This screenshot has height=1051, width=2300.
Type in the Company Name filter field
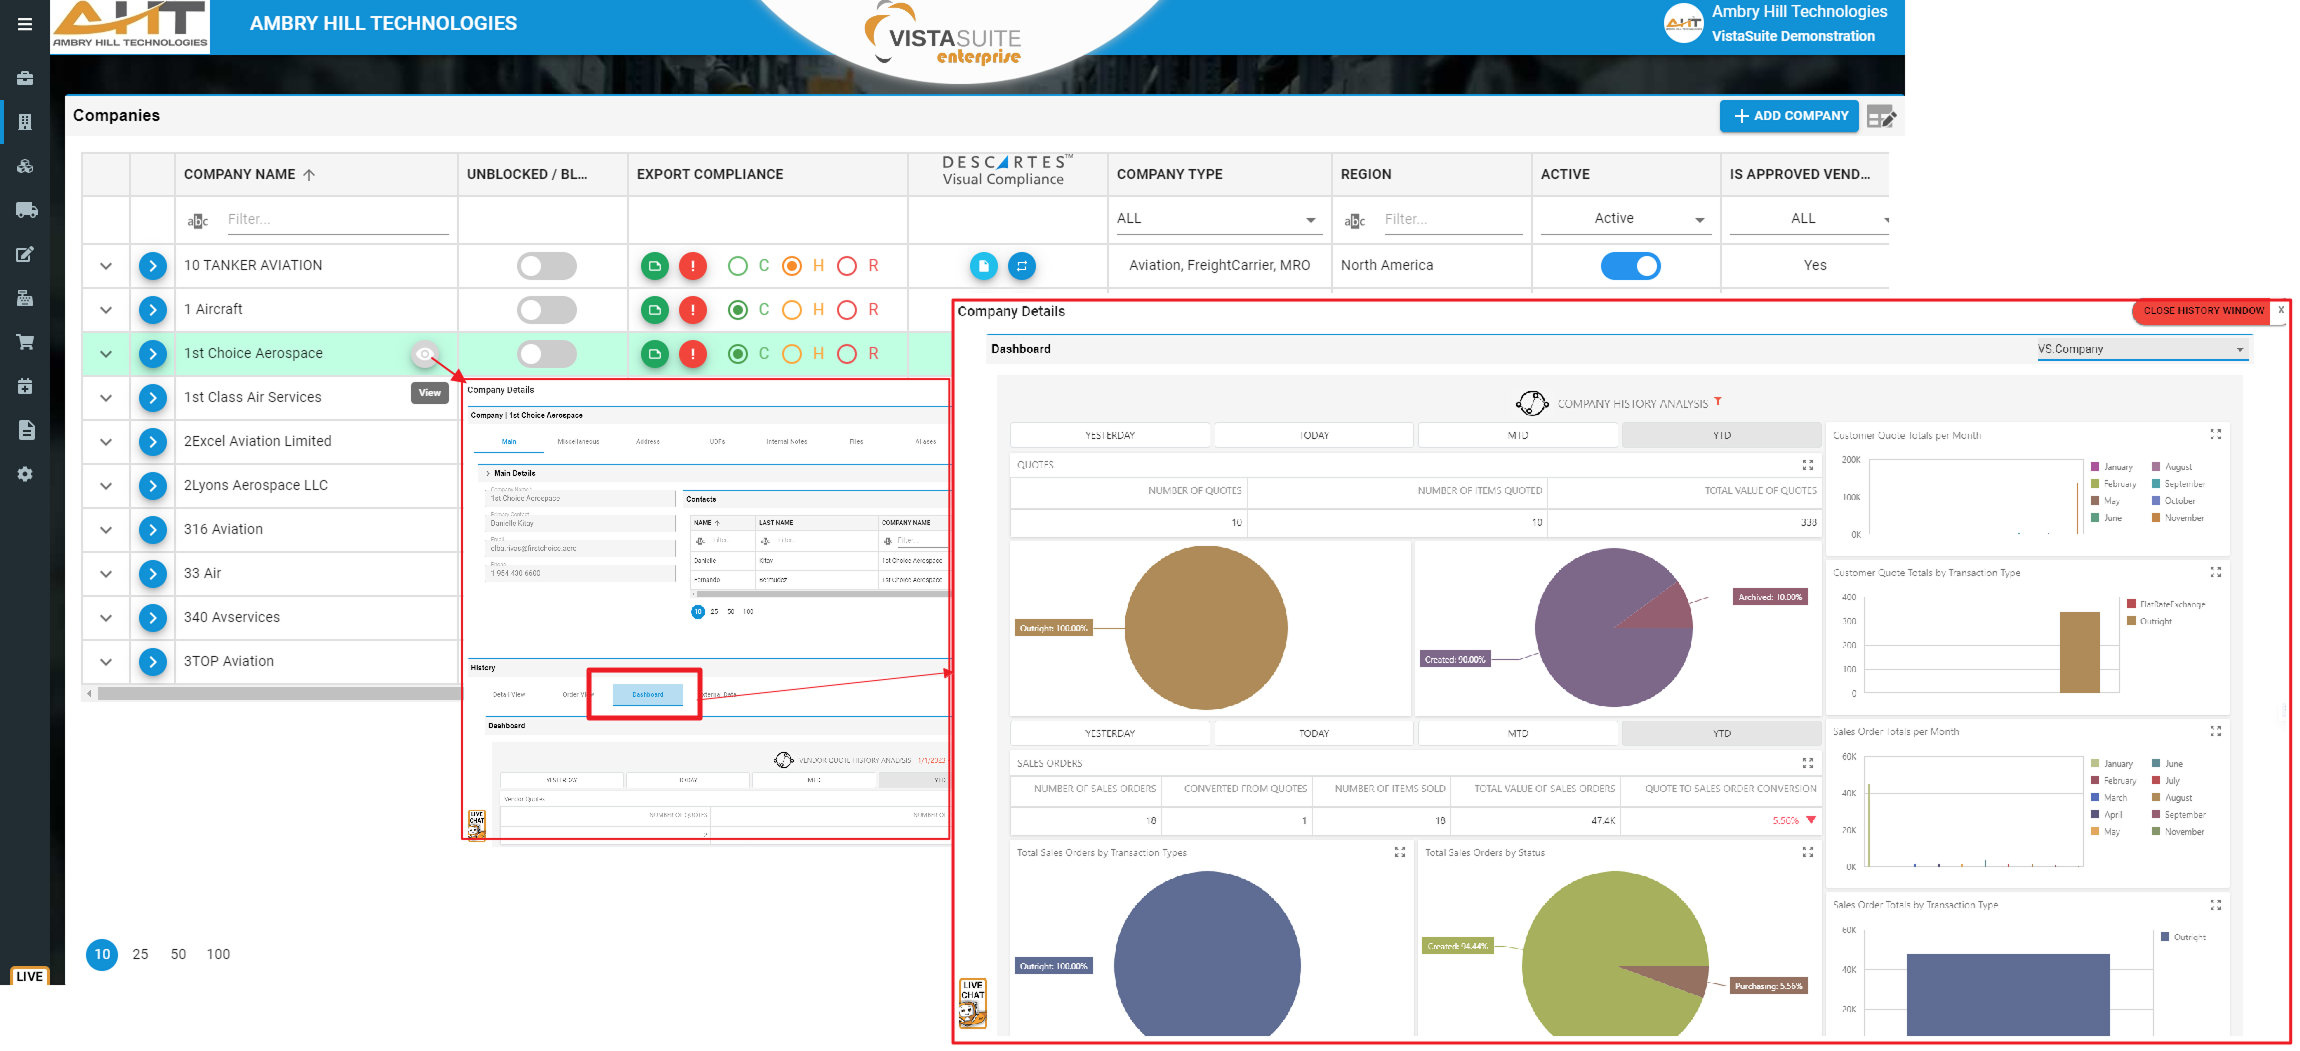click(336, 220)
